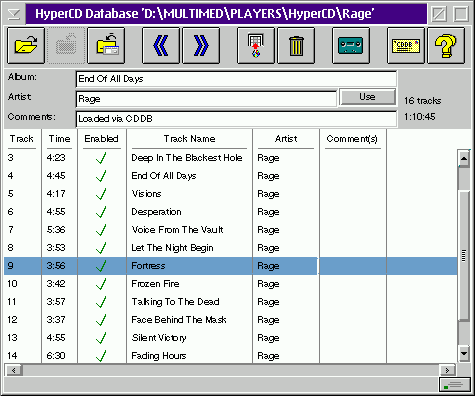The height and width of the screenshot is (396, 475).
Task: Click track number 12 cell
Action: point(12,320)
